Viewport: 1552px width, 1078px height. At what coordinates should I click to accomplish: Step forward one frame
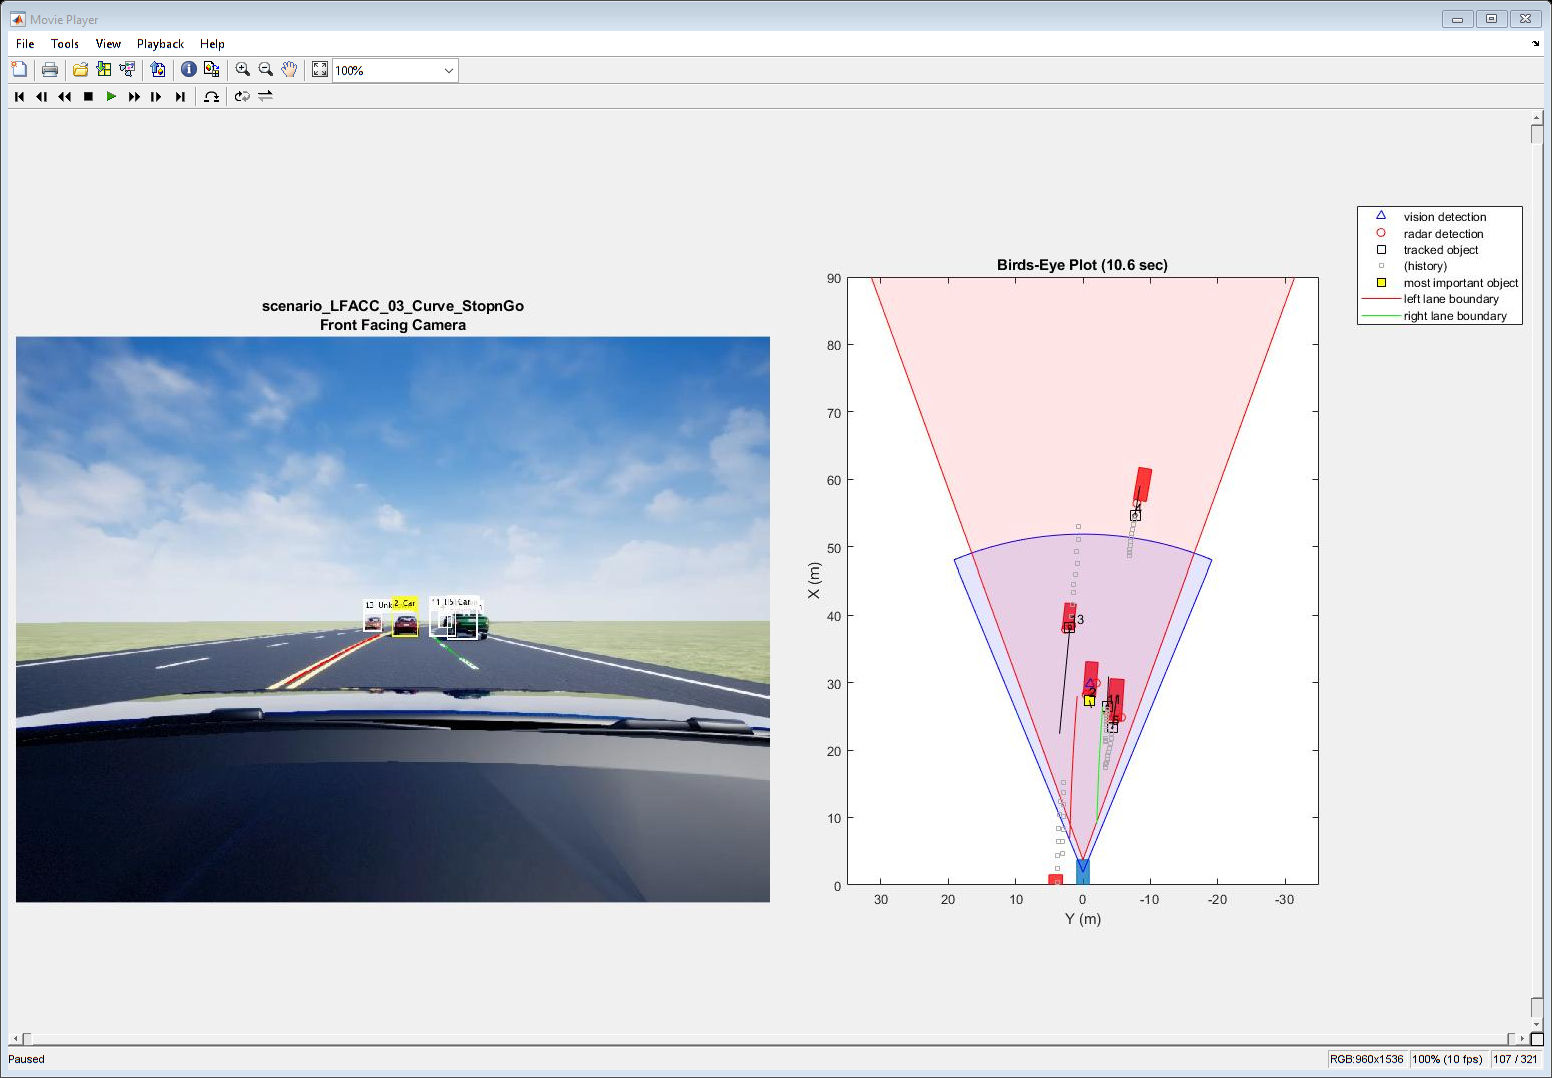(156, 97)
